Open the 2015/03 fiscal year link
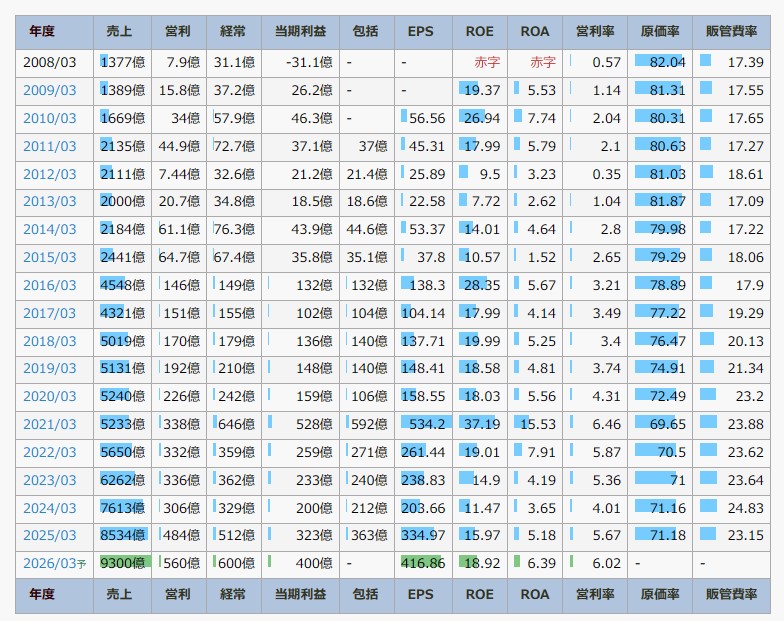Image resolution: width=784 pixels, height=621 pixels. (50, 258)
